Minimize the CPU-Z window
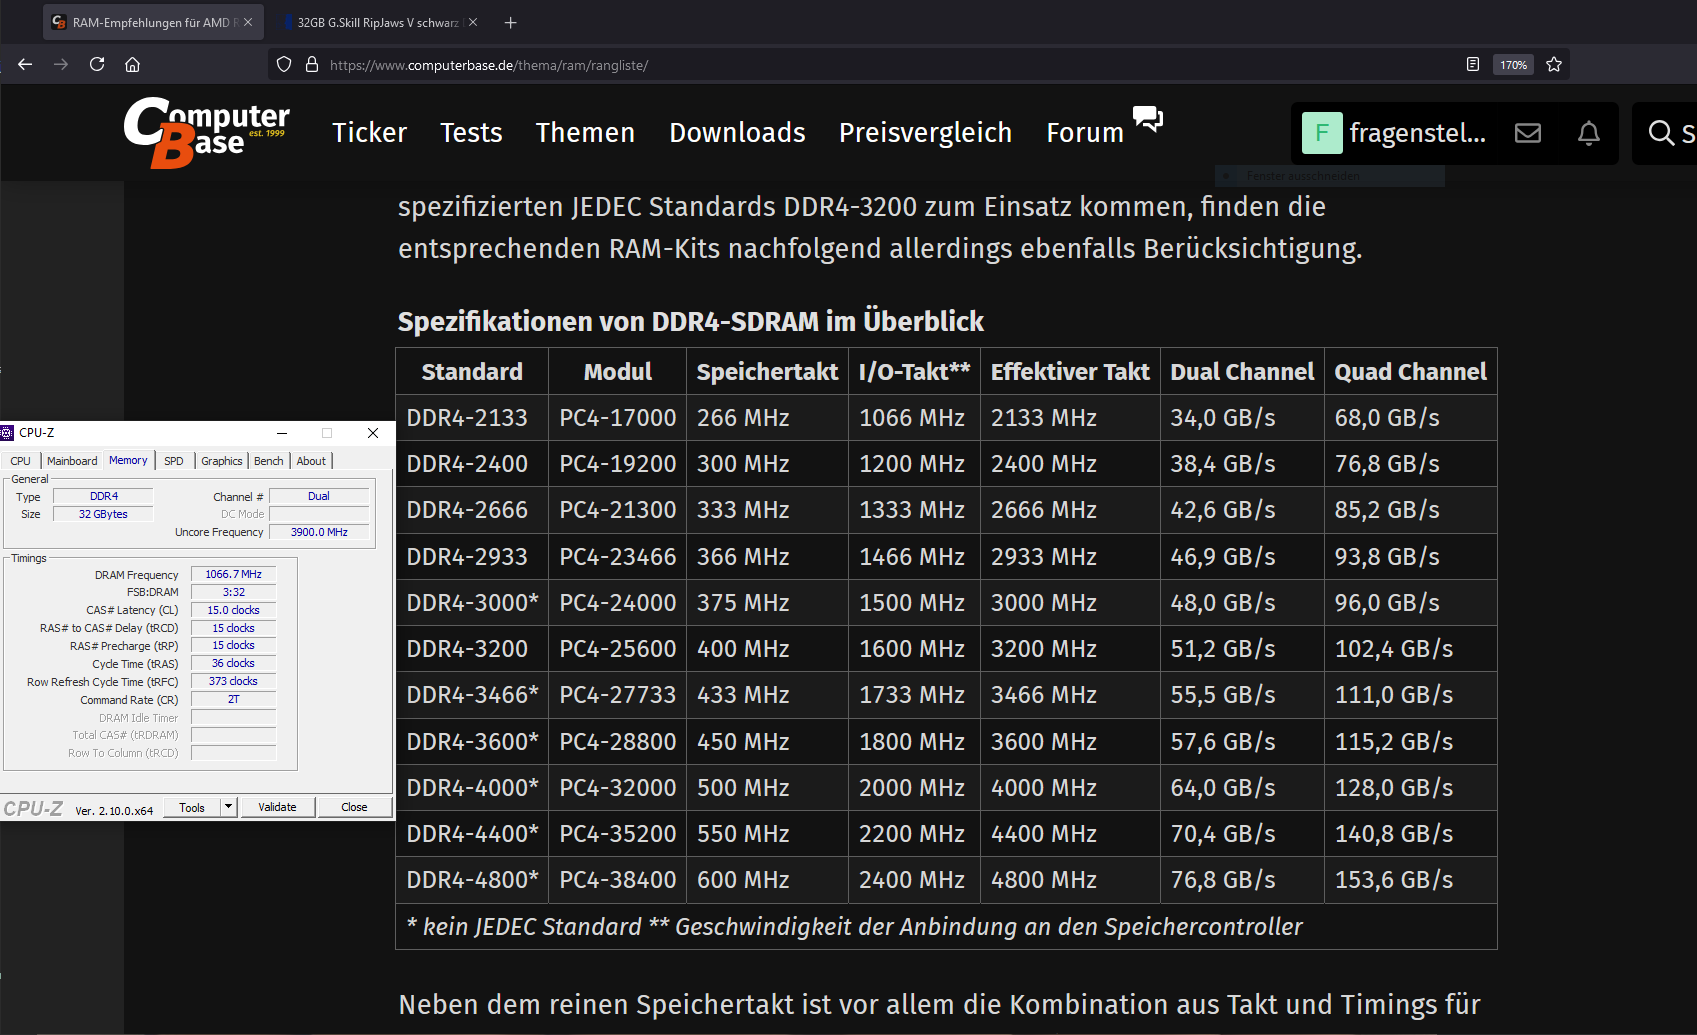 (282, 433)
